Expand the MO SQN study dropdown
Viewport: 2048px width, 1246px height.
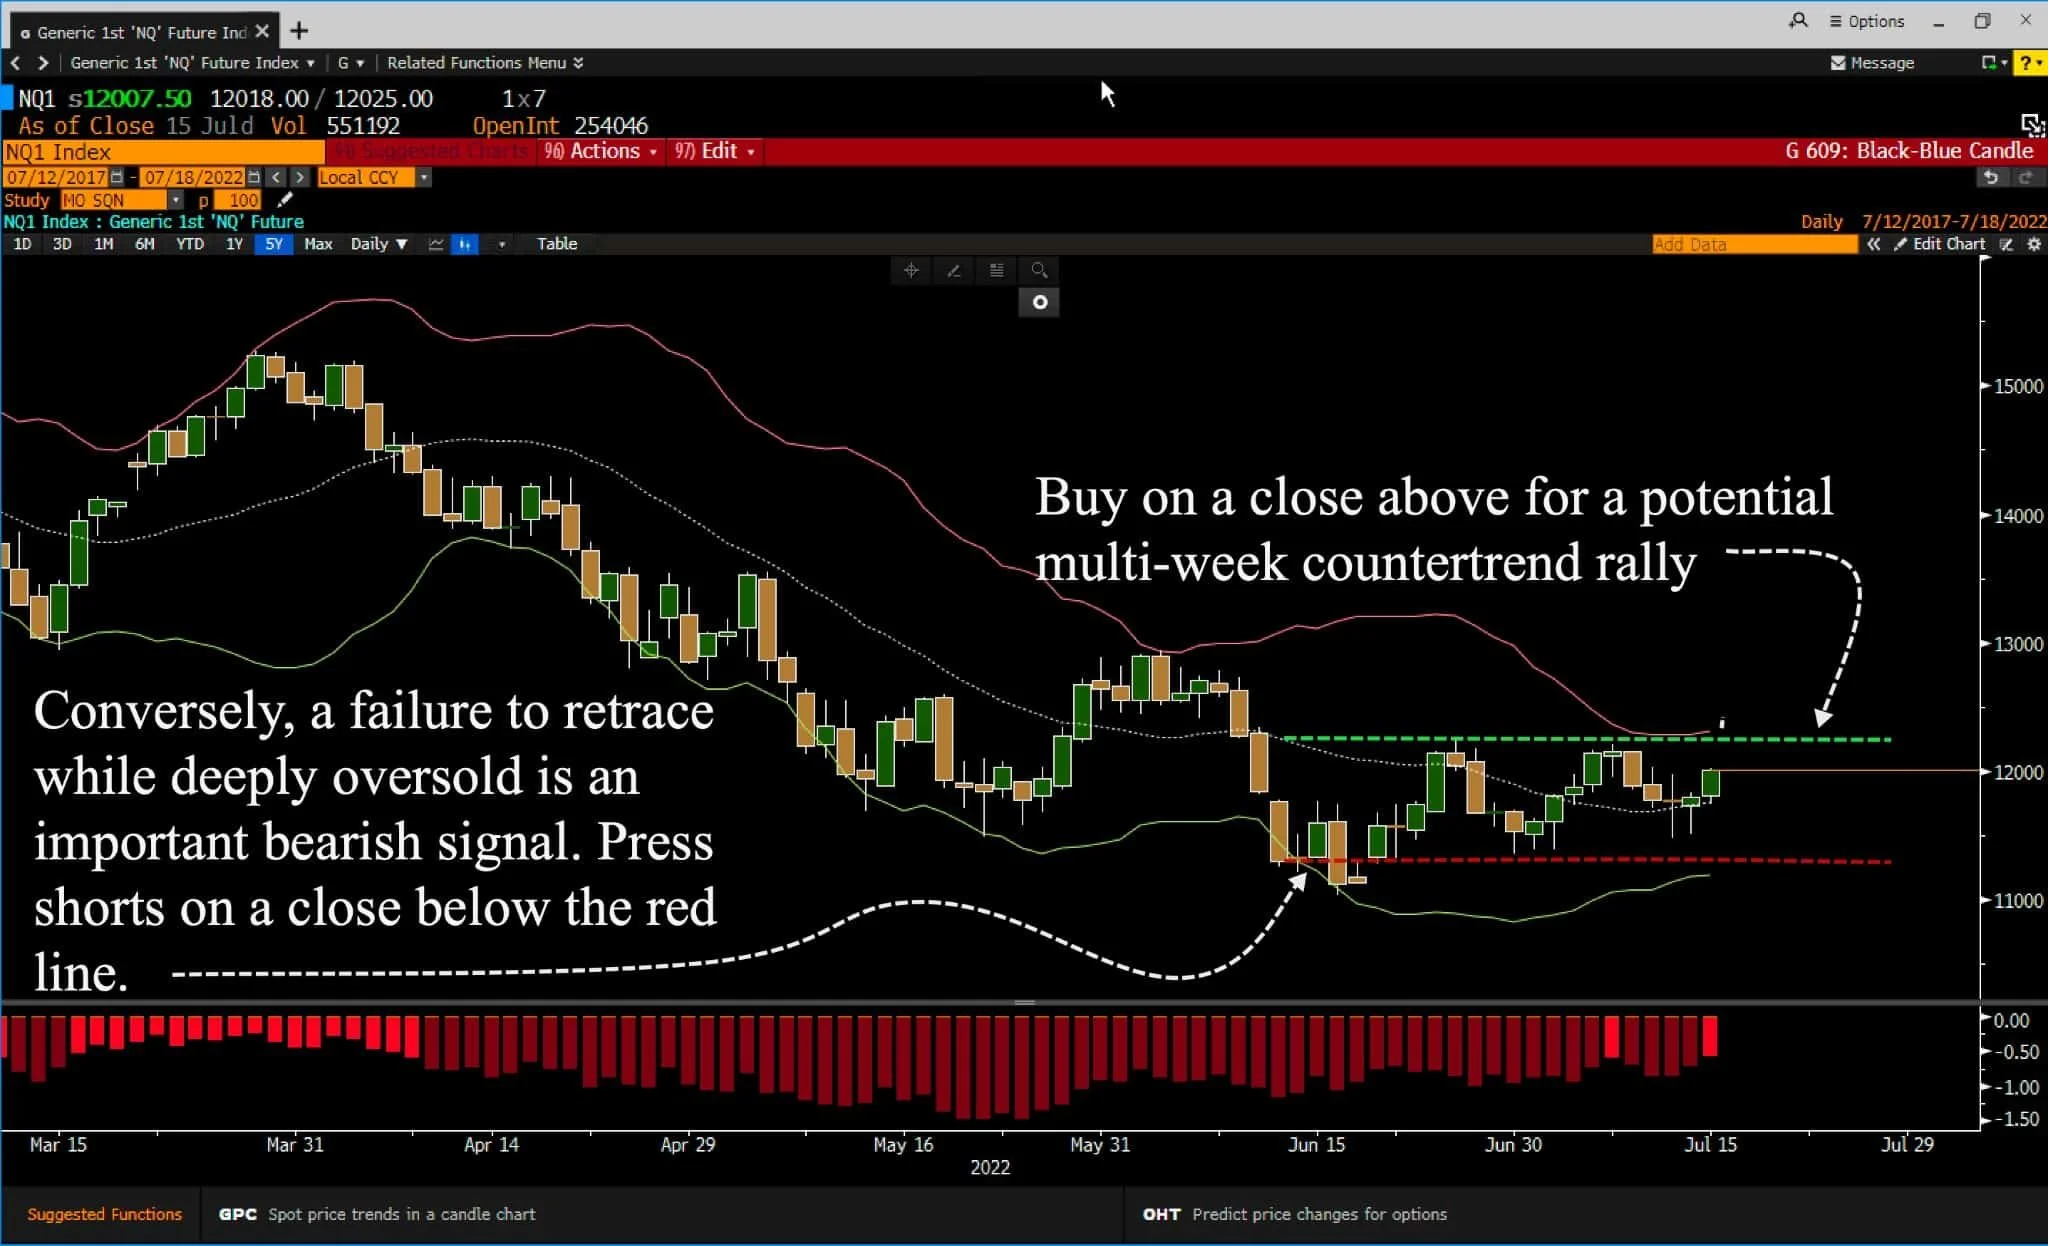(x=175, y=200)
